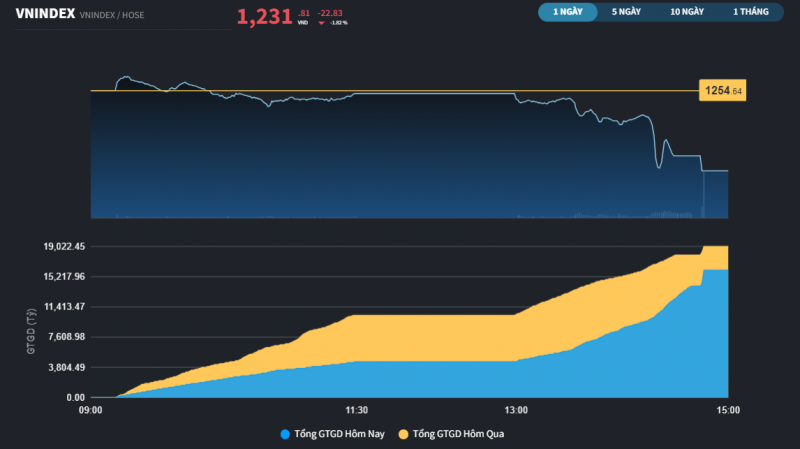Click the 11:30 time axis marker

pos(357,410)
